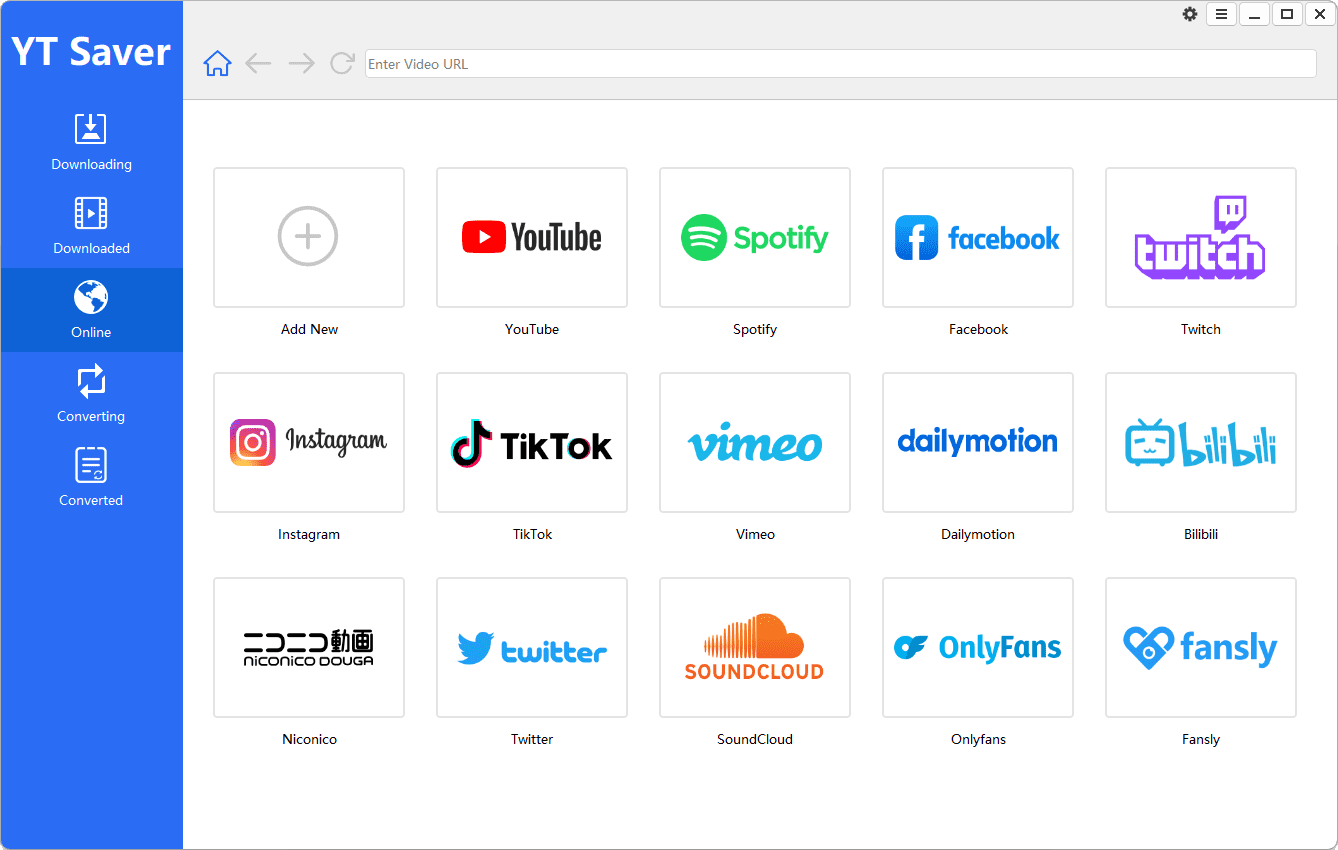Viewport: 1338px width, 850px height.
Task: Click the TikTok text label
Action: (532, 534)
